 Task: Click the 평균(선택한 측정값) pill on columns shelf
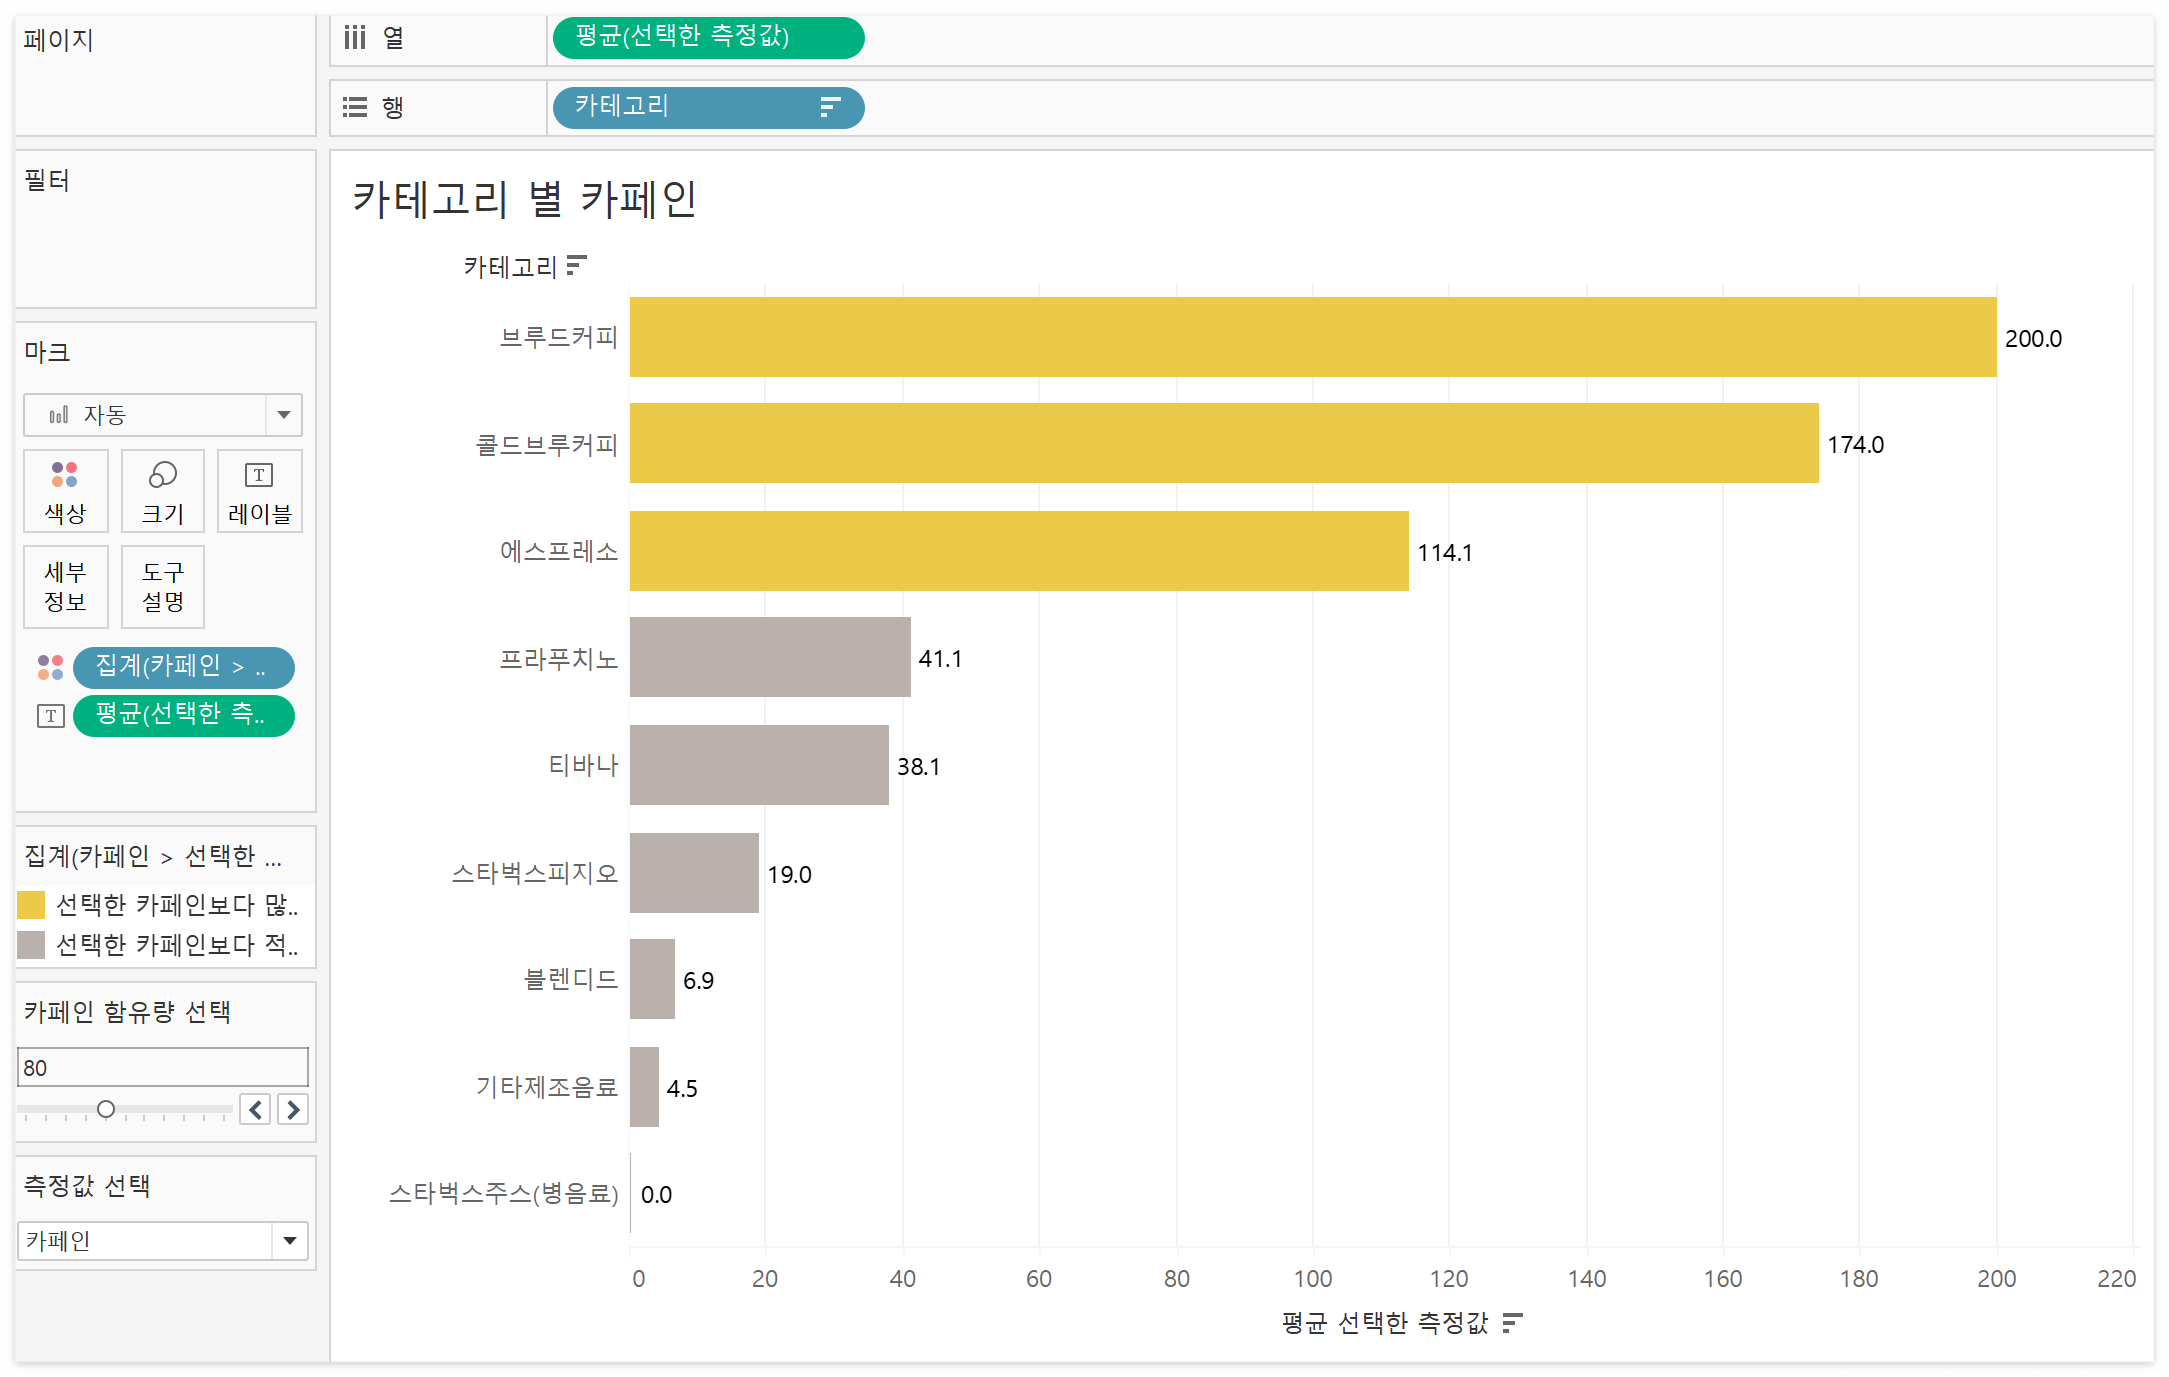(707, 38)
